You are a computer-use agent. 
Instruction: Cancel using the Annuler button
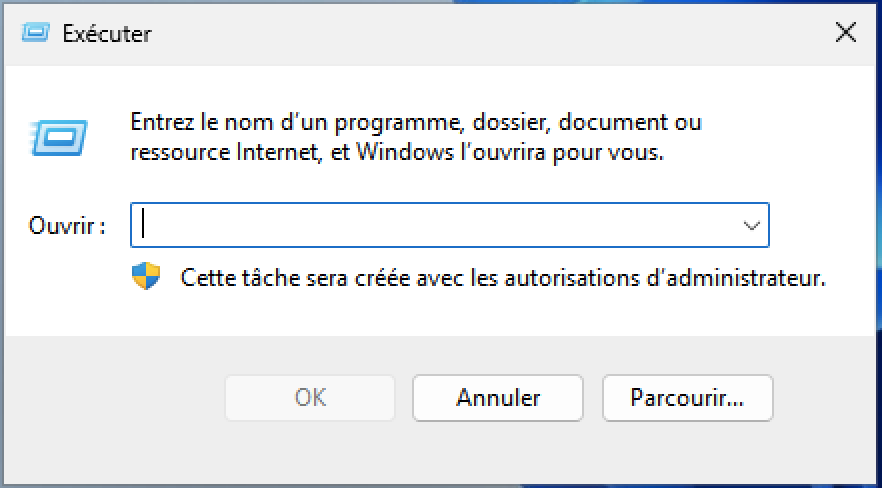tap(498, 398)
